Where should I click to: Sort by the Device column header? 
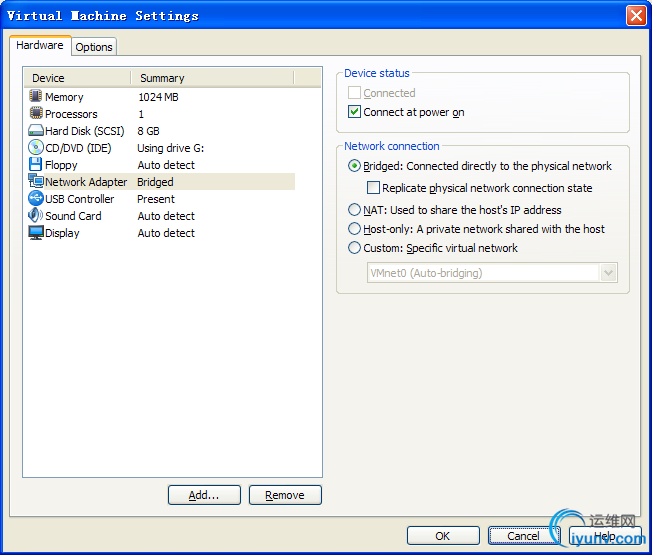77,78
